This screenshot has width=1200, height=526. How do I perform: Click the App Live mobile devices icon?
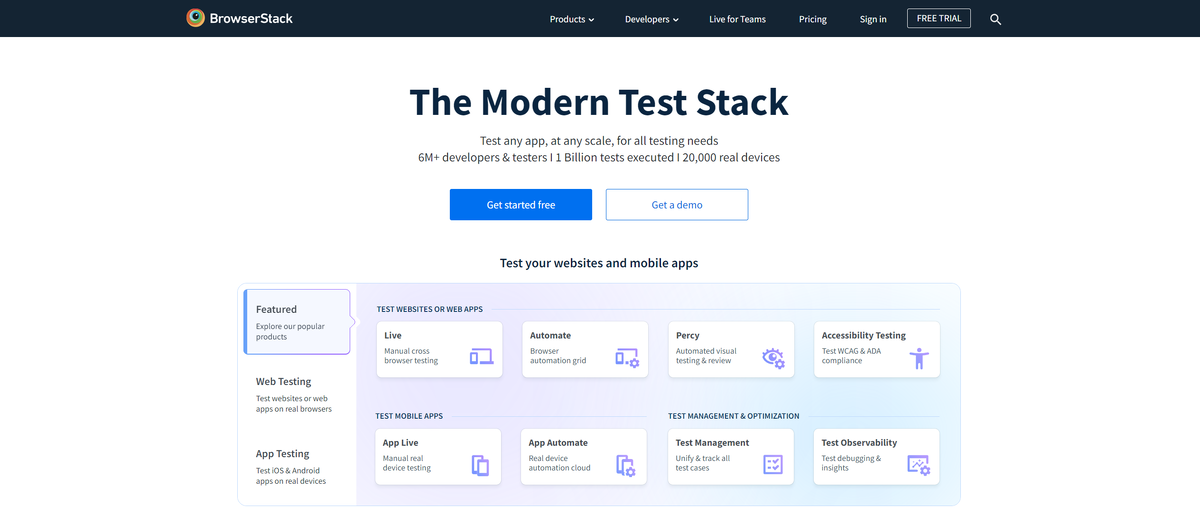pyautogui.click(x=481, y=465)
